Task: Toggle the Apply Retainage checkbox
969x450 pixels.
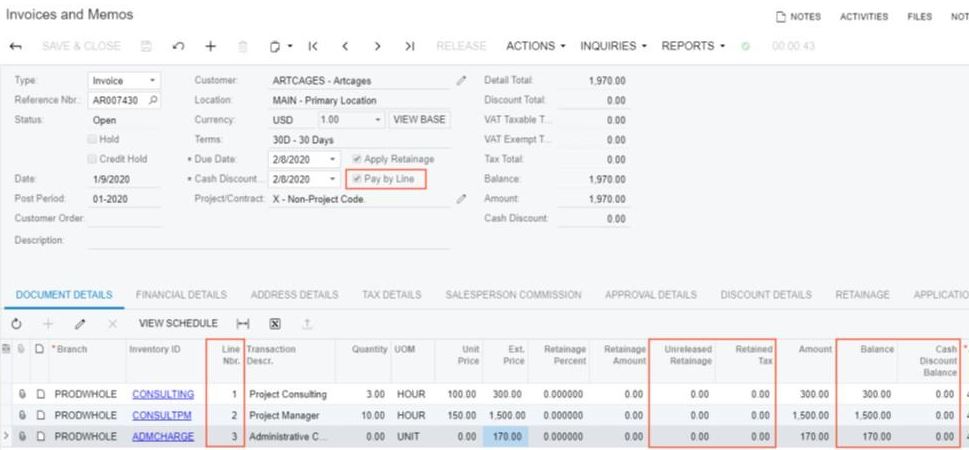Action: pos(357,159)
